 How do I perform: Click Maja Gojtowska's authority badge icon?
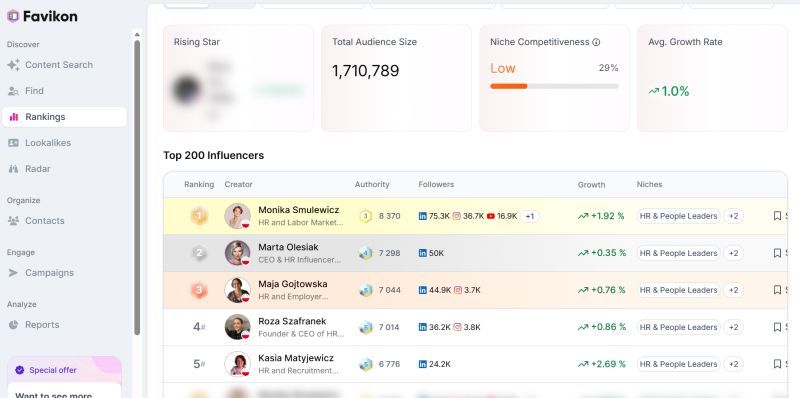(x=365, y=290)
